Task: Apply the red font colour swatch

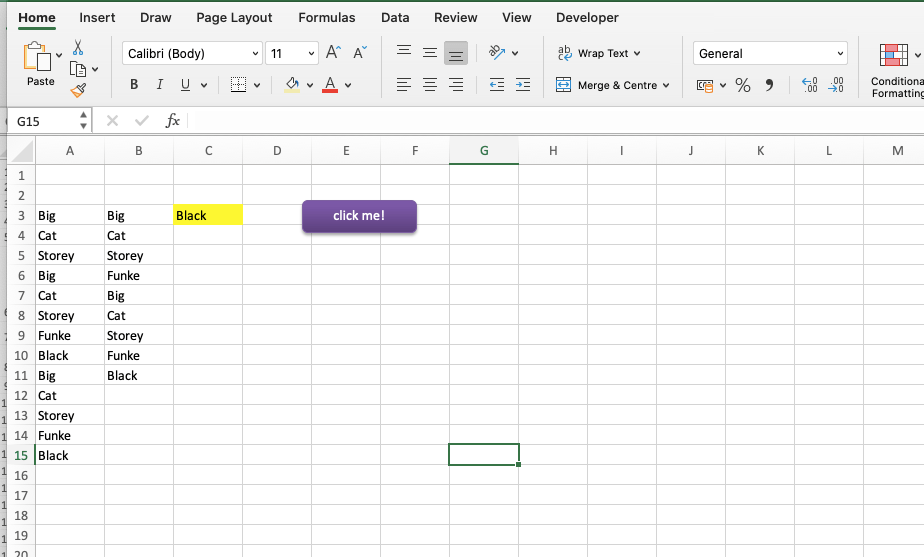Action: 330,85
